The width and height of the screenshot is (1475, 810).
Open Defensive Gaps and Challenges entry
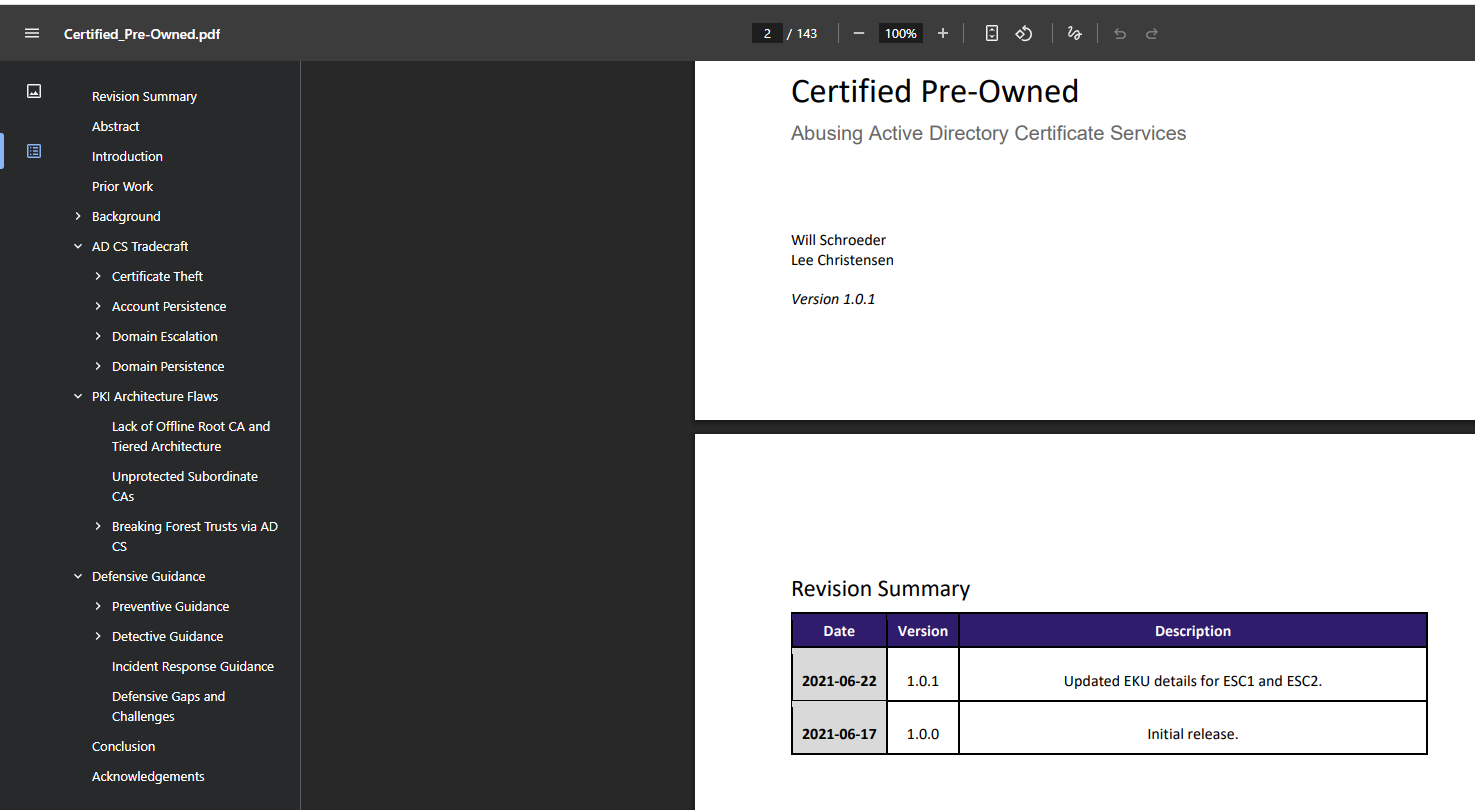[168, 706]
